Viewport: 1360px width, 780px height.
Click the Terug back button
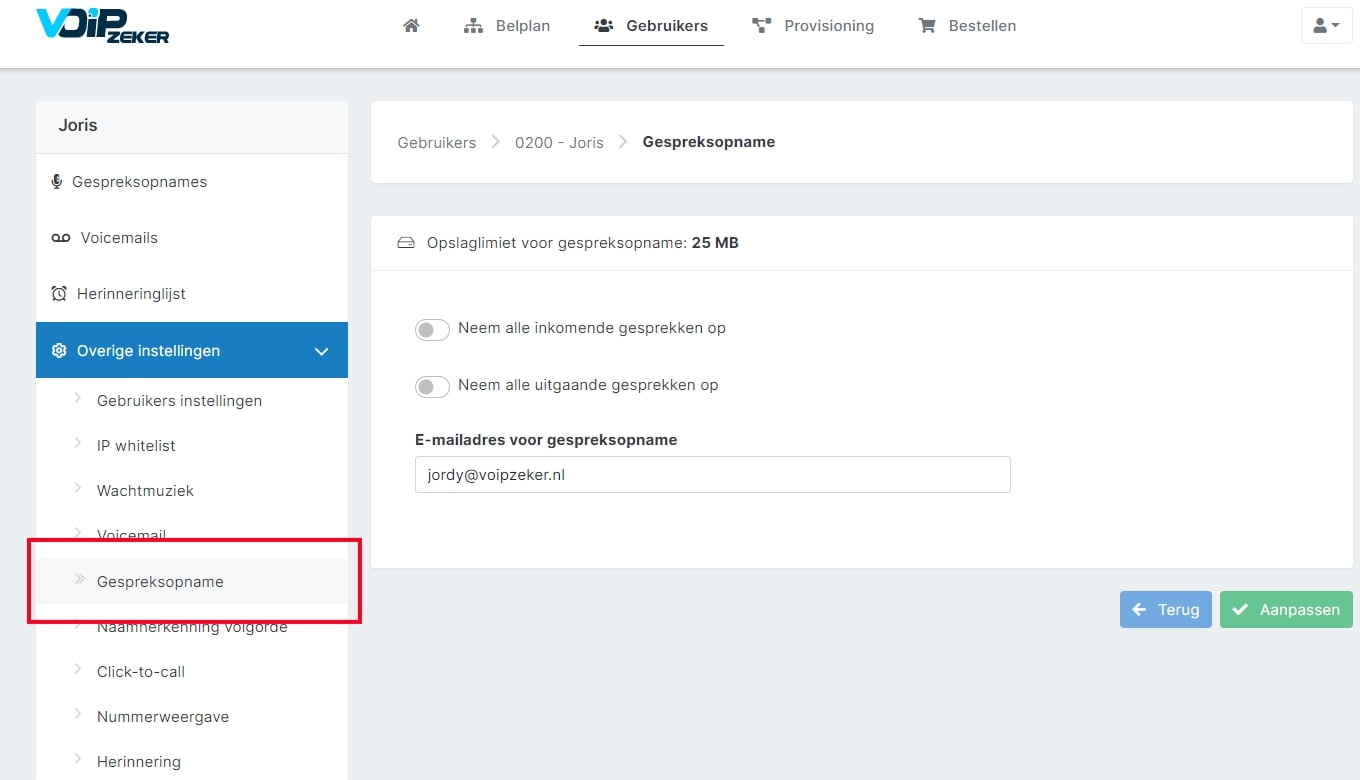point(1166,609)
